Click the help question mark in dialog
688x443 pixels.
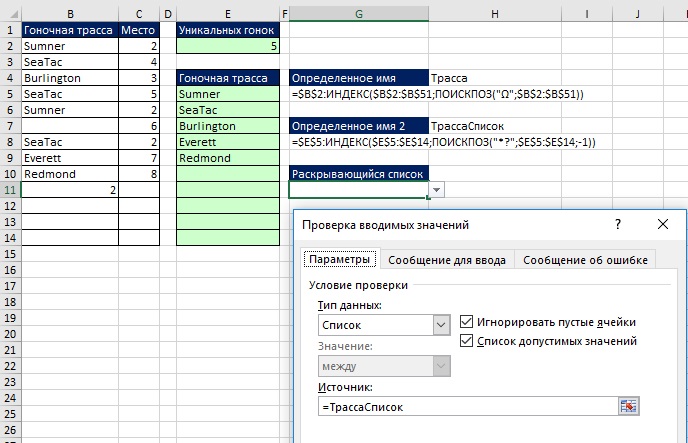click(617, 225)
